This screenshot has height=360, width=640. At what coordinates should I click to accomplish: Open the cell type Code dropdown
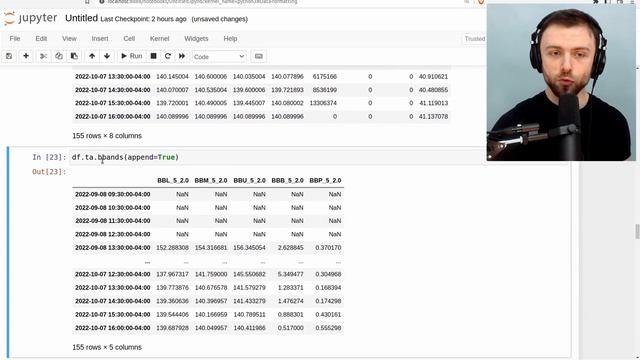pos(219,57)
